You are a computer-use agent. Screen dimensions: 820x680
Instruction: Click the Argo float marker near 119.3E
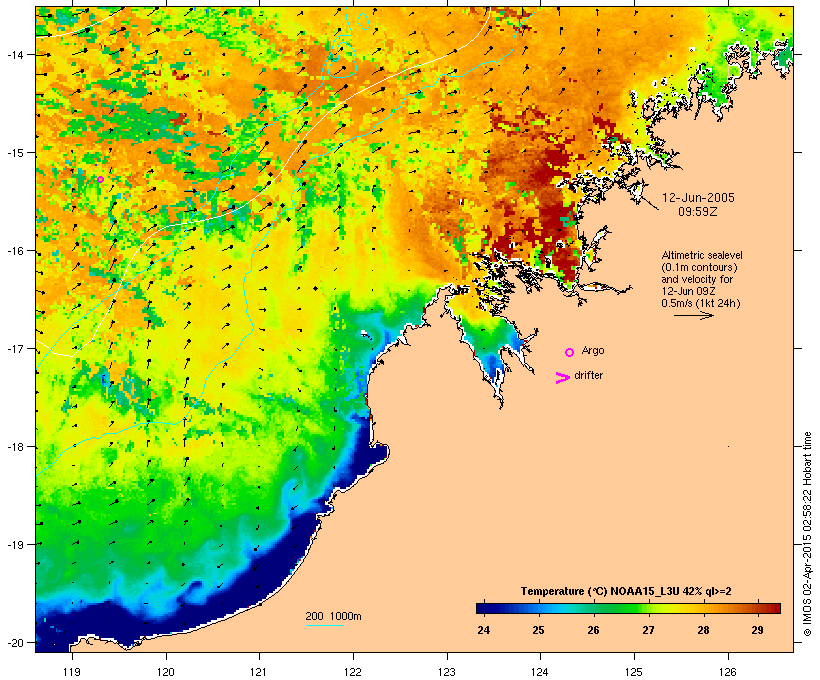(100, 179)
